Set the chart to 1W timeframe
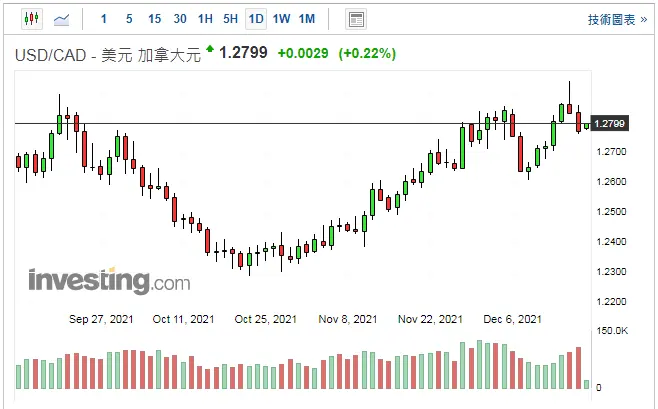Viewport: 658px width, 409px height. point(282,19)
